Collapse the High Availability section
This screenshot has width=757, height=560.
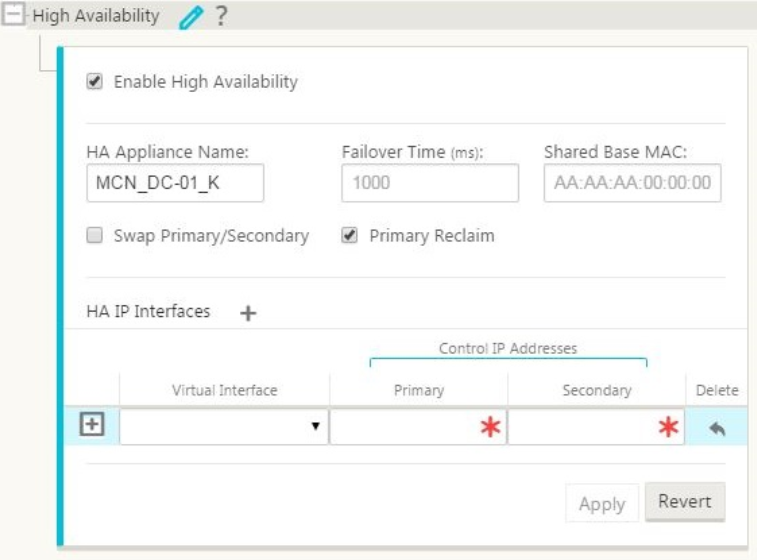pos(13,14)
